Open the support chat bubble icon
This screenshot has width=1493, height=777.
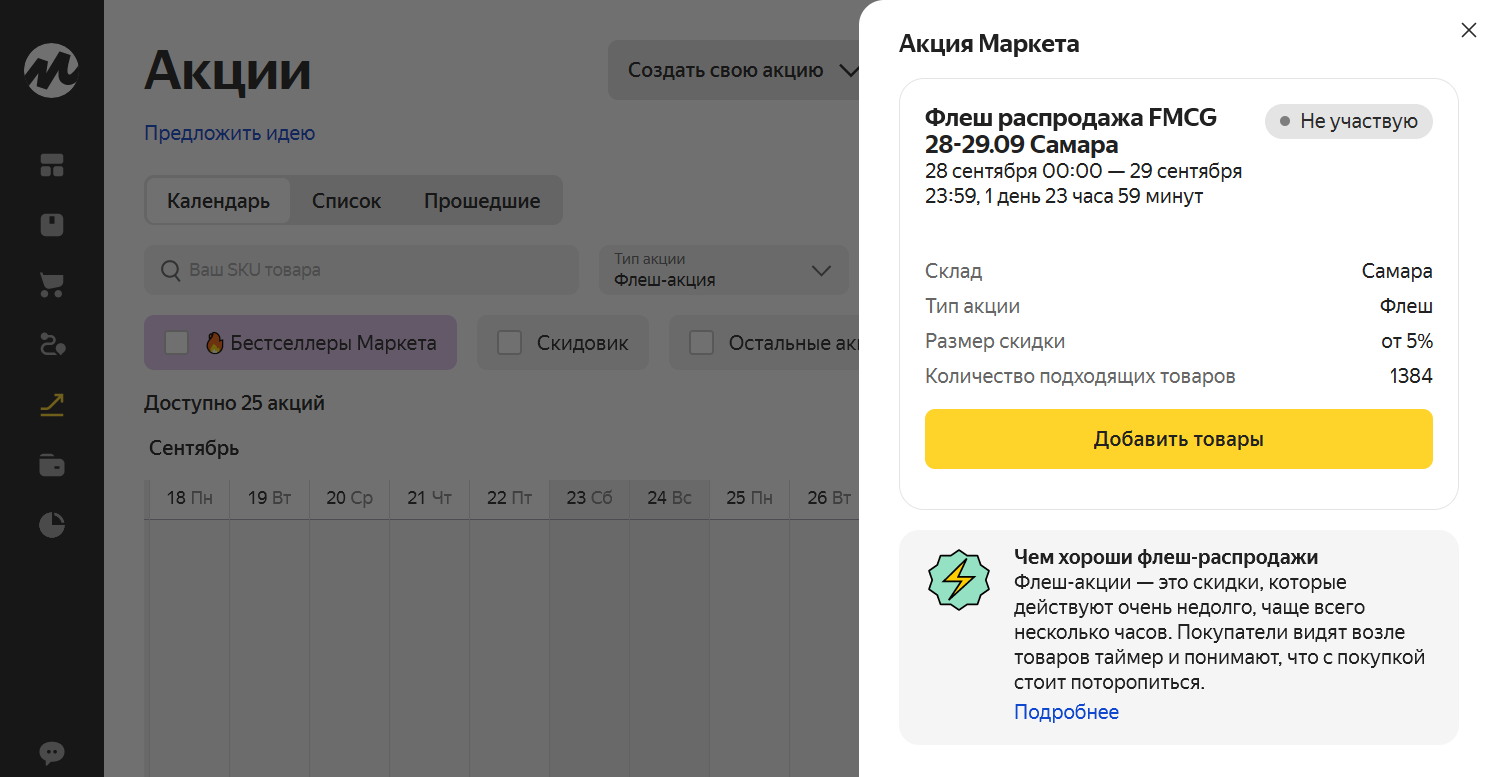click(x=52, y=753)
